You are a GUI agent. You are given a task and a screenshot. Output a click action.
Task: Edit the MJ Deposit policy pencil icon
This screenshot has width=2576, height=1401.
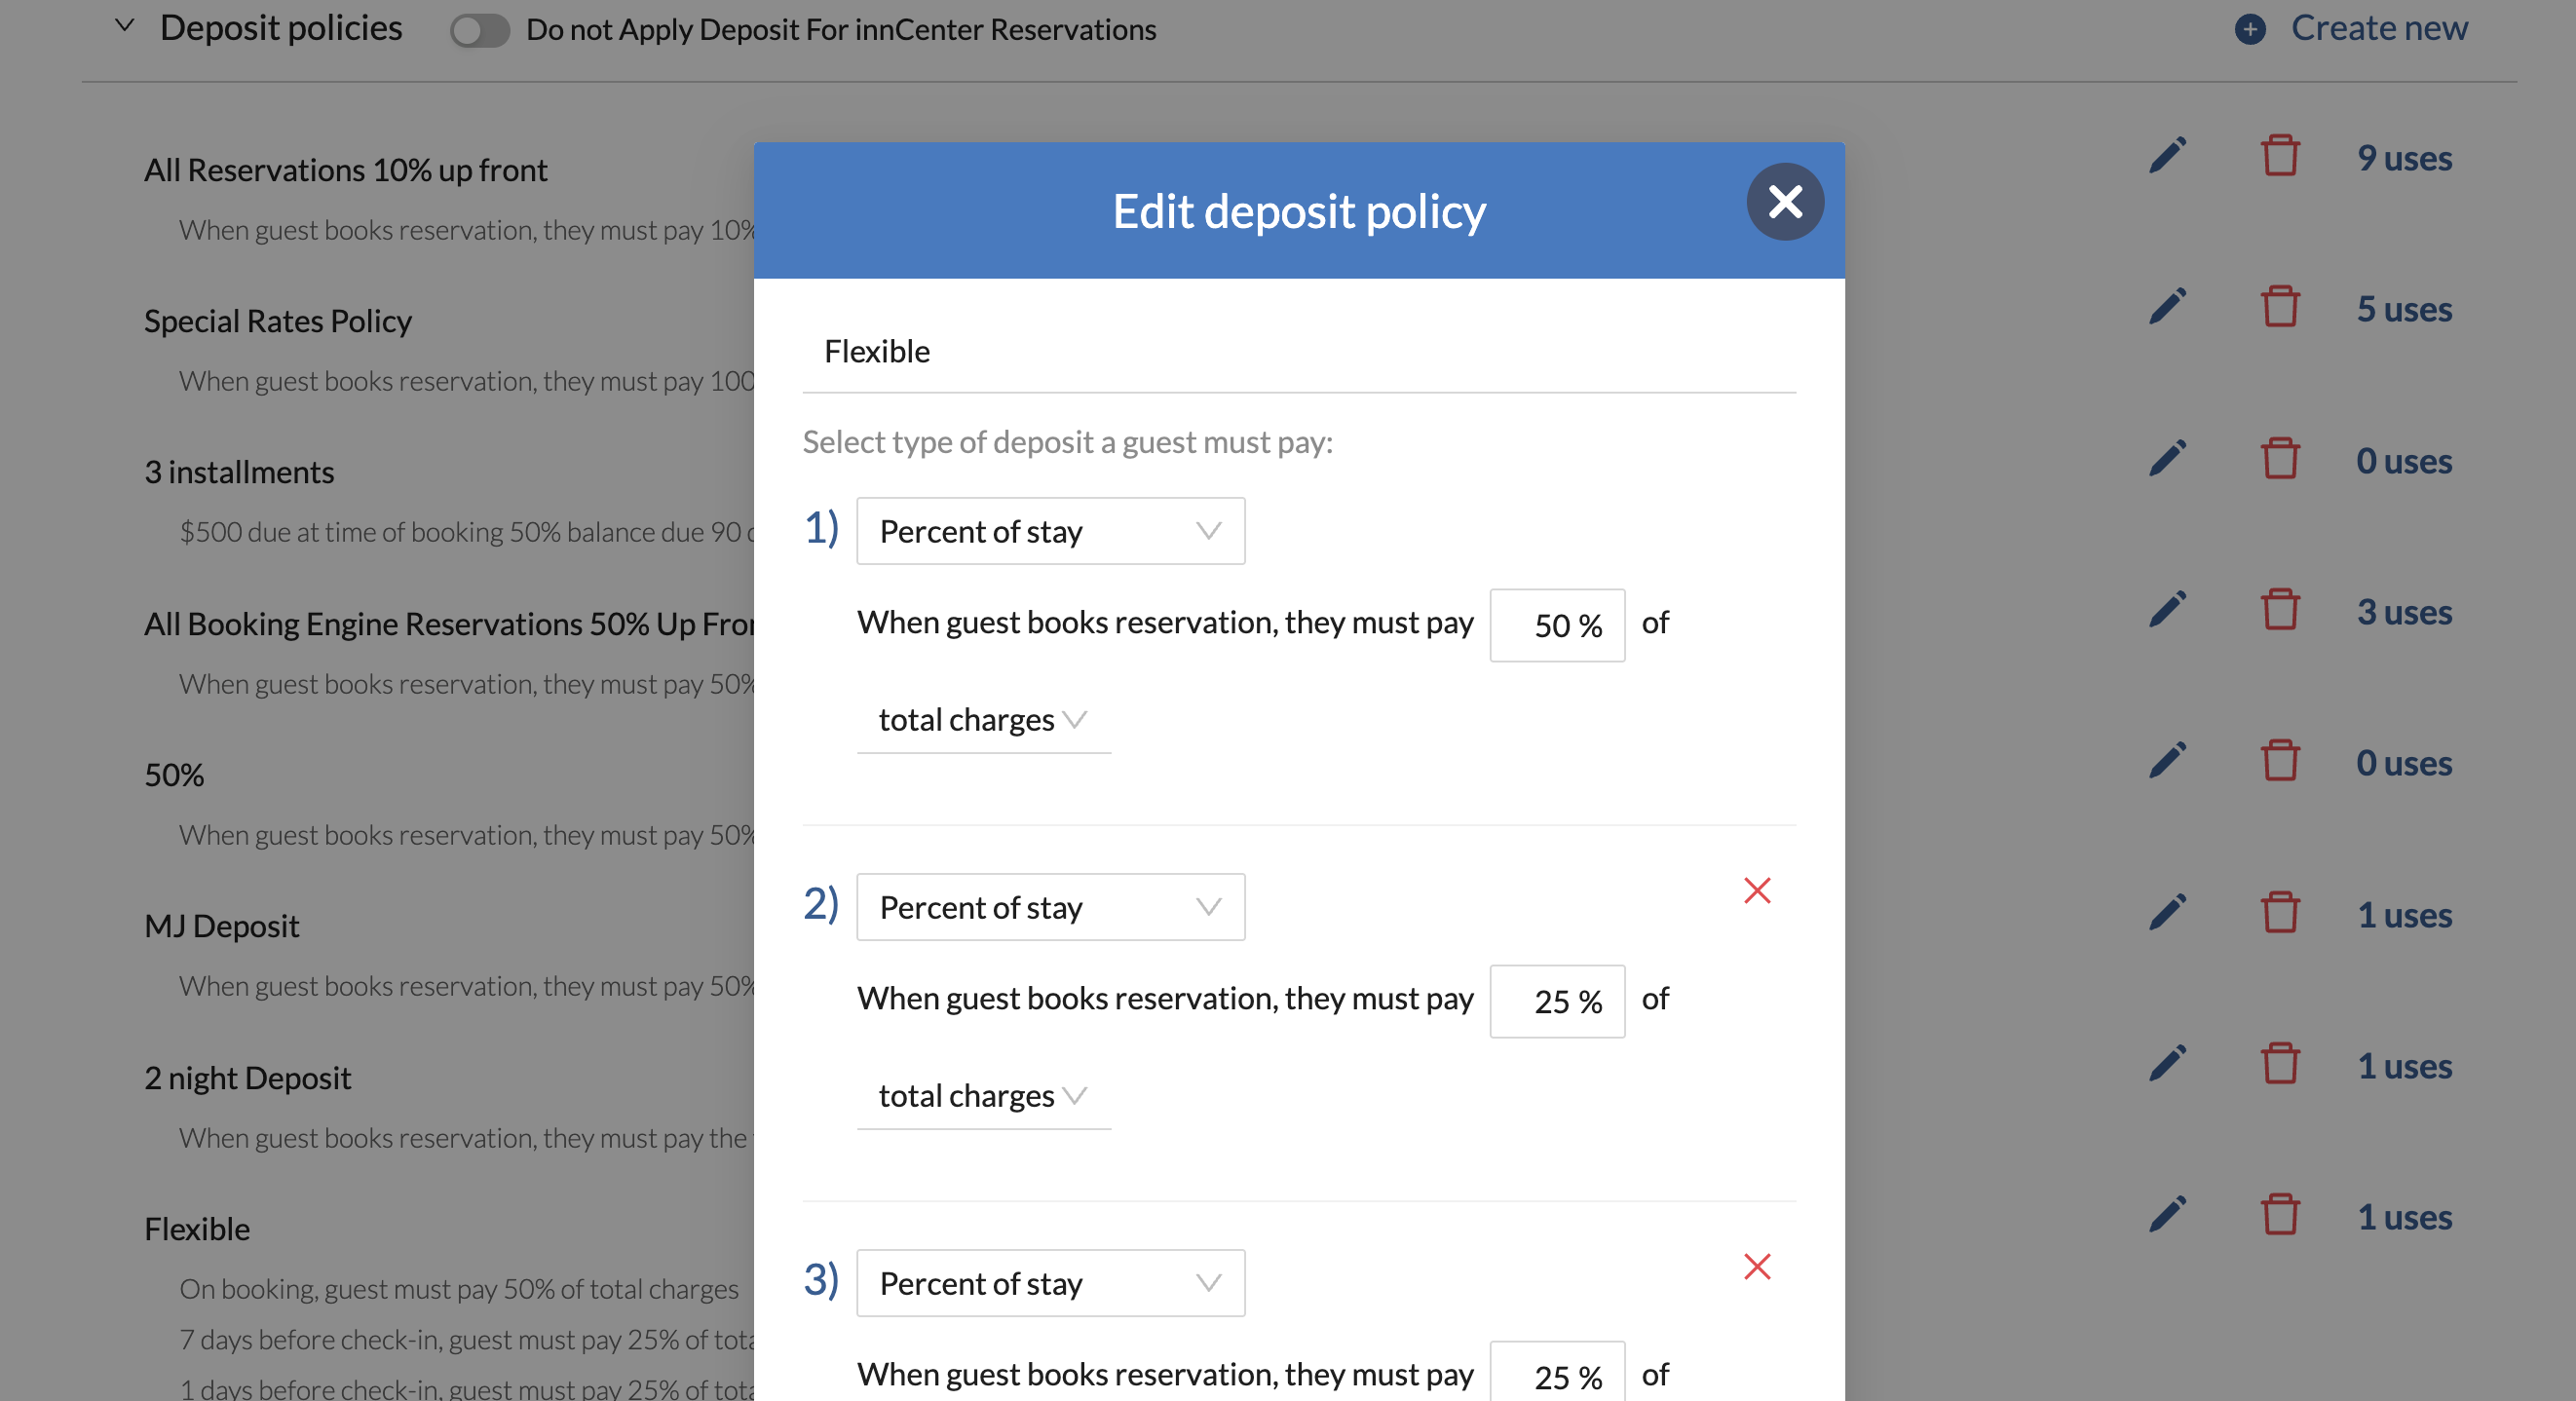tap(2167, 913)
